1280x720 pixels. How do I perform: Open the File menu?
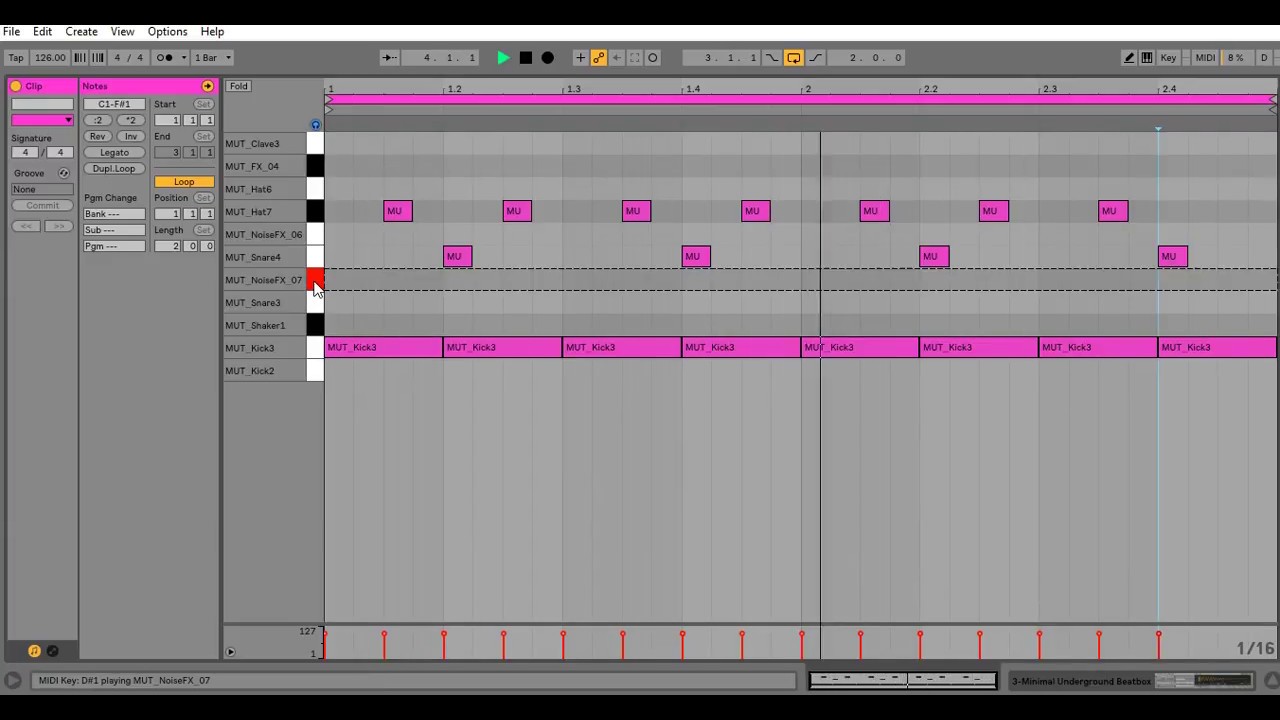12,32
